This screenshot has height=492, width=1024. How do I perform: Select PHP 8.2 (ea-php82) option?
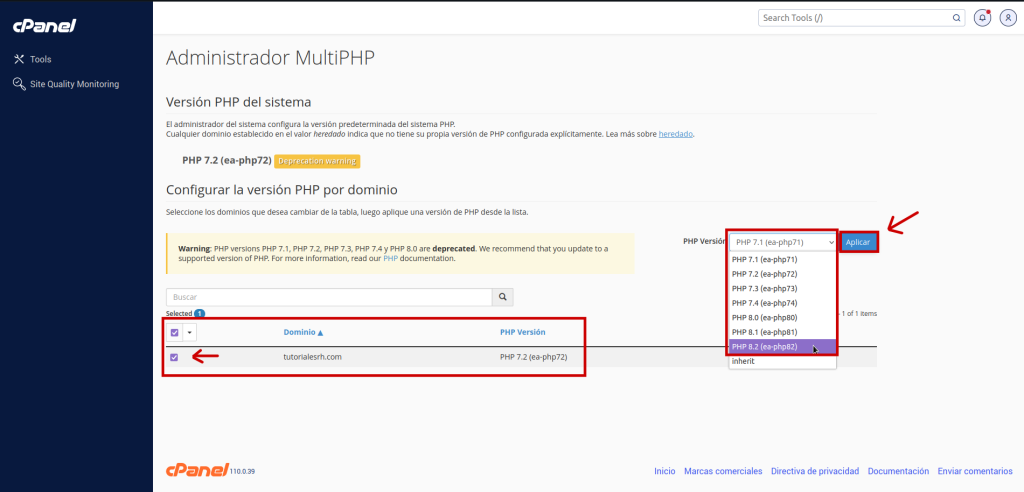pyautogui.click(x=768, y=346)
